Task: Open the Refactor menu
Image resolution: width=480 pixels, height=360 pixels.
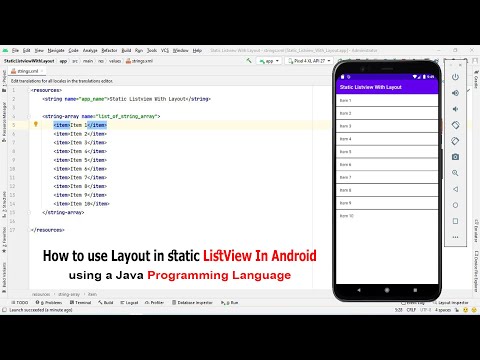Action: (x=109, y=50)
